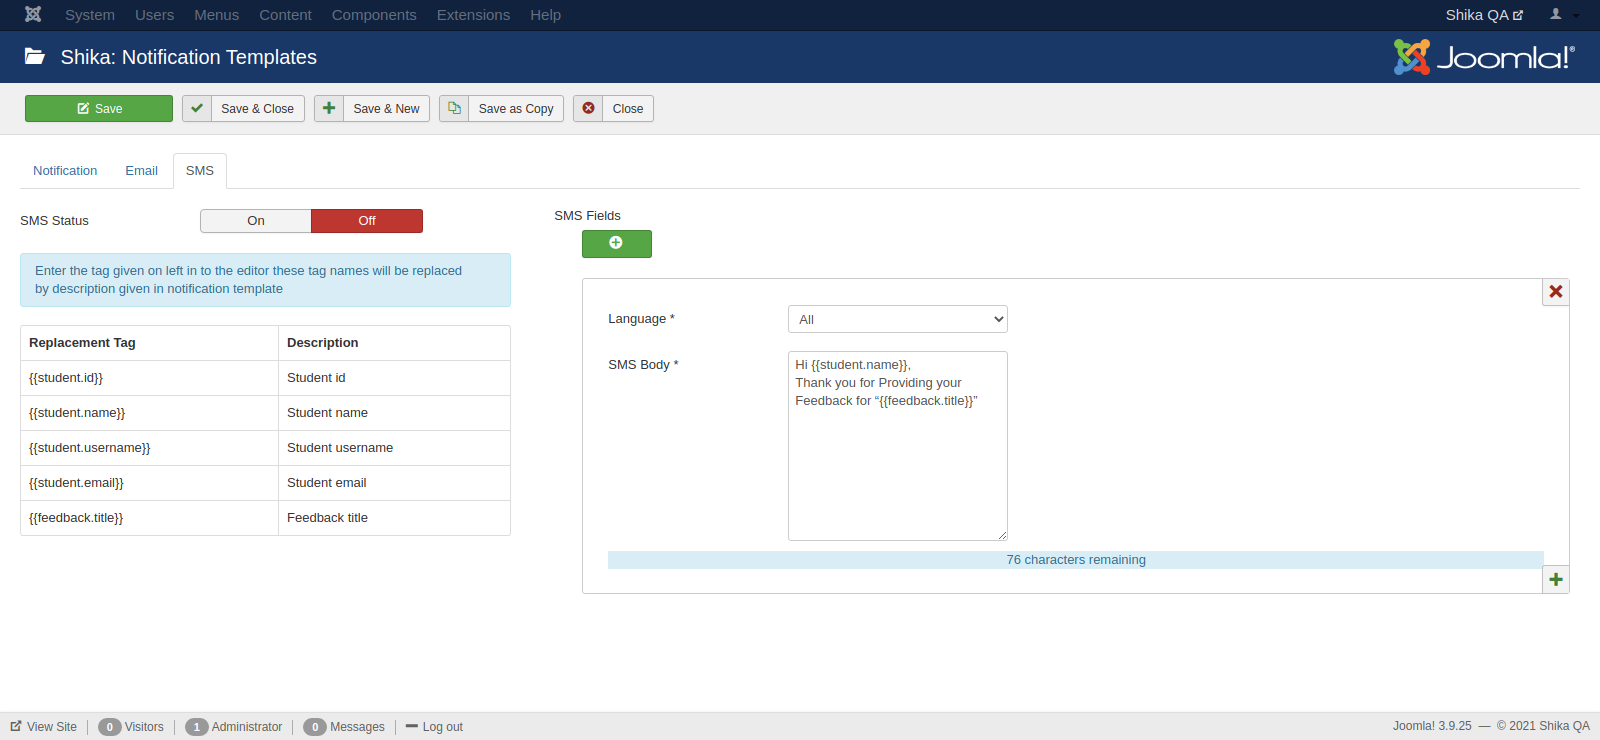
Task: Set SMS Status to Off
Action: click(367, 221)
